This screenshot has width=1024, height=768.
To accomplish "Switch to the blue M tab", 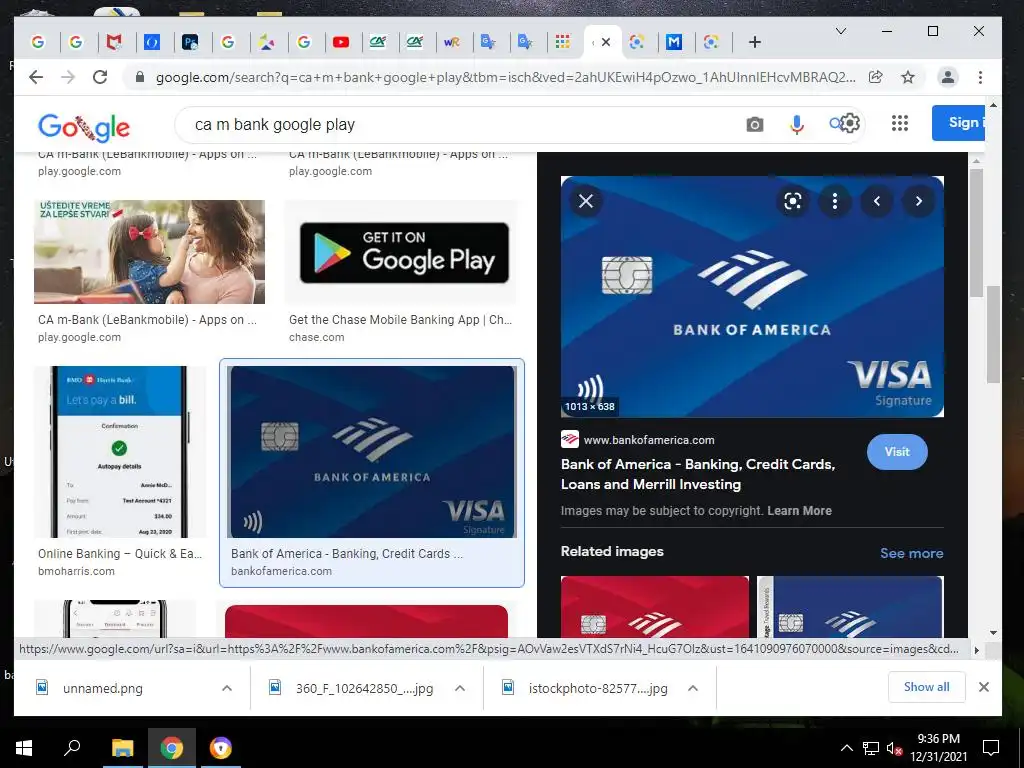I will [674, 42].
